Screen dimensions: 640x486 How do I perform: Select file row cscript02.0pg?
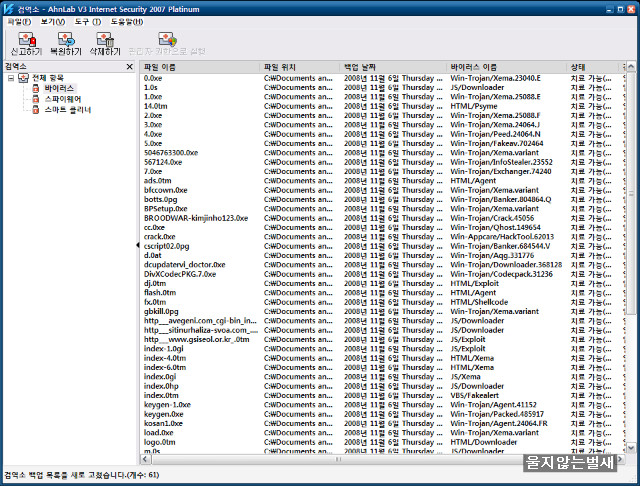(x=382, y=246)
